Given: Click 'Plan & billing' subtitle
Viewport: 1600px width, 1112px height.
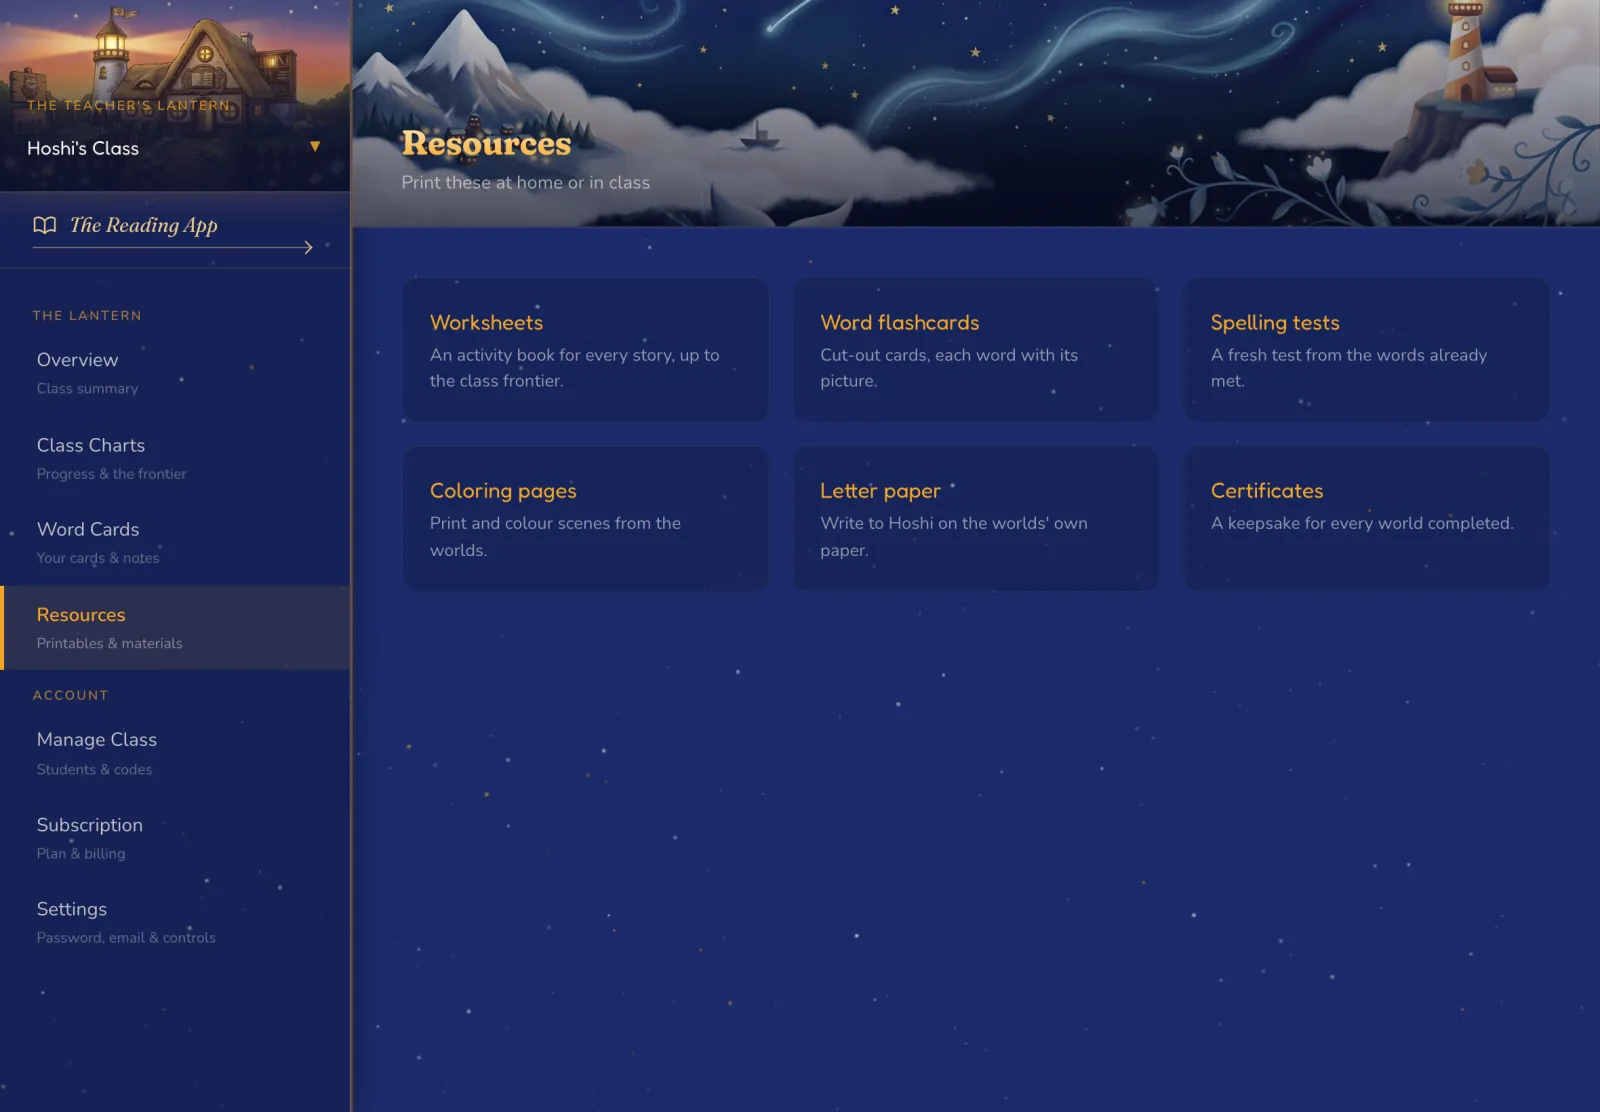Looking at the screenshot, I should pyautogui.click(x=81, y=853).
